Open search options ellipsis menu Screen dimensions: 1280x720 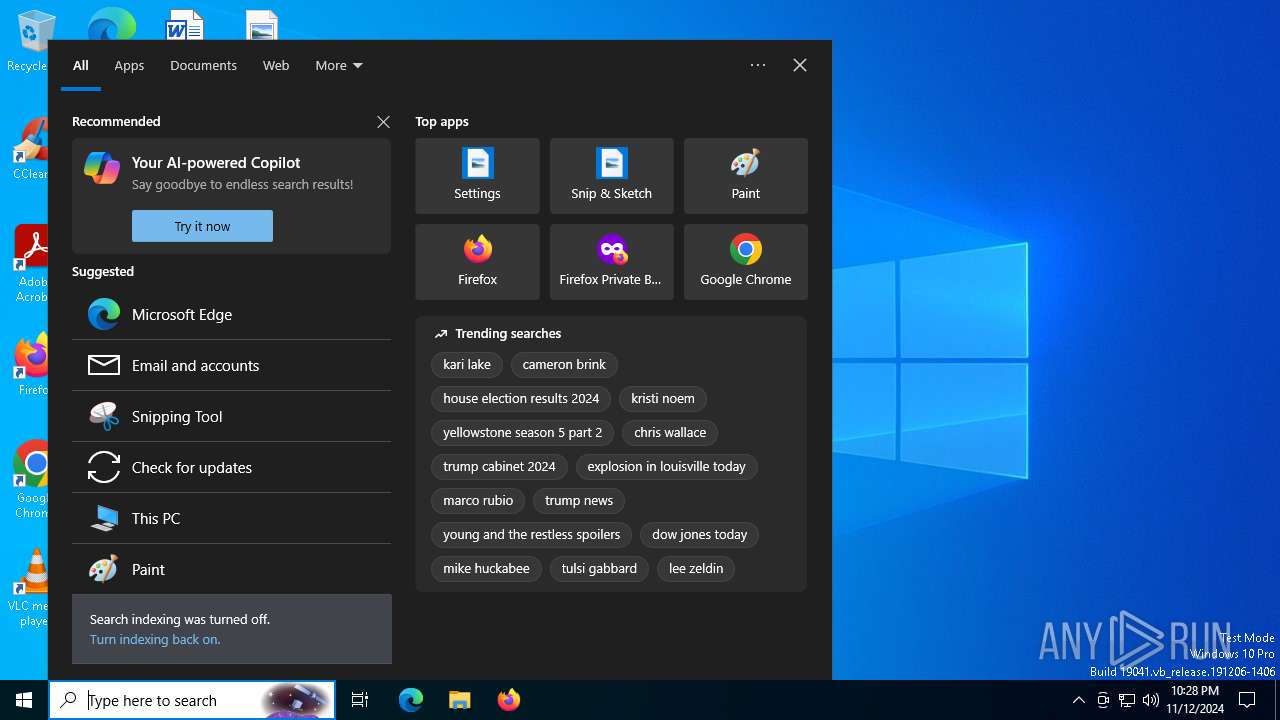[x=758, y=65]
